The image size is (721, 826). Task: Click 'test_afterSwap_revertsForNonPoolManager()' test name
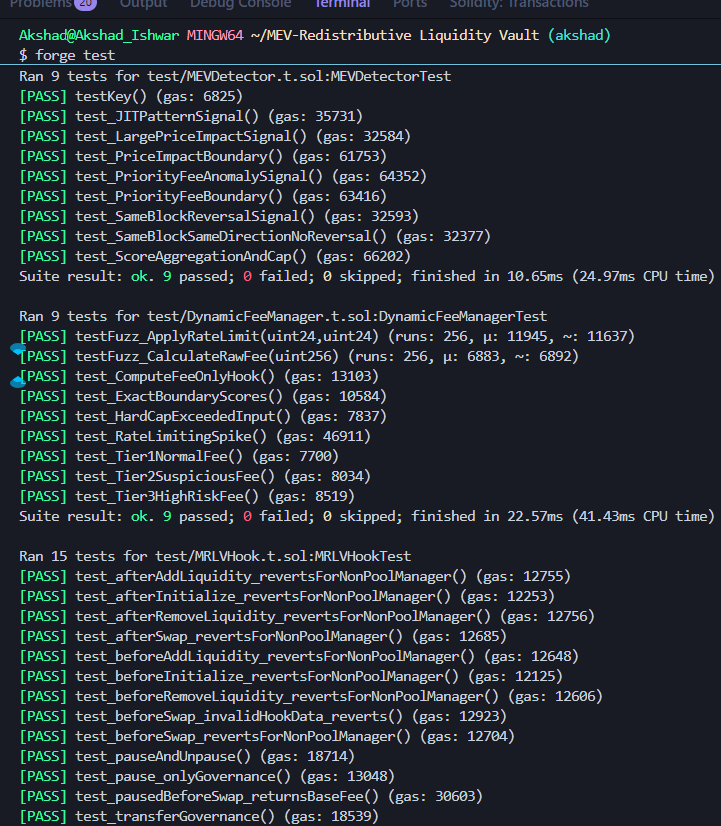pyautogui.click(x=239, y=637)
